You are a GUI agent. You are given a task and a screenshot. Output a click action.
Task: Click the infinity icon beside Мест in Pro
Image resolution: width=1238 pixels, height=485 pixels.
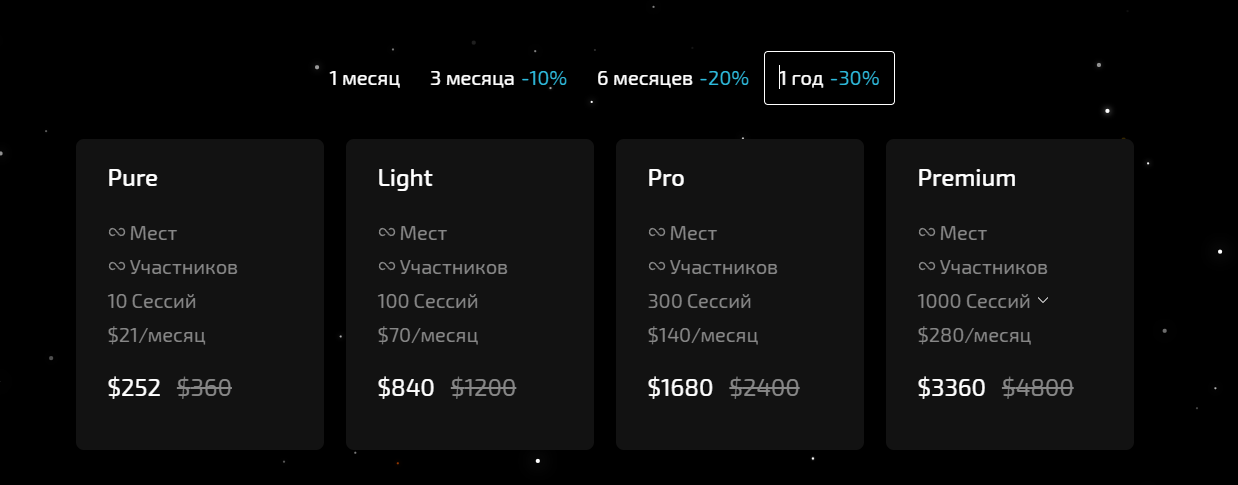click(656, 233)
